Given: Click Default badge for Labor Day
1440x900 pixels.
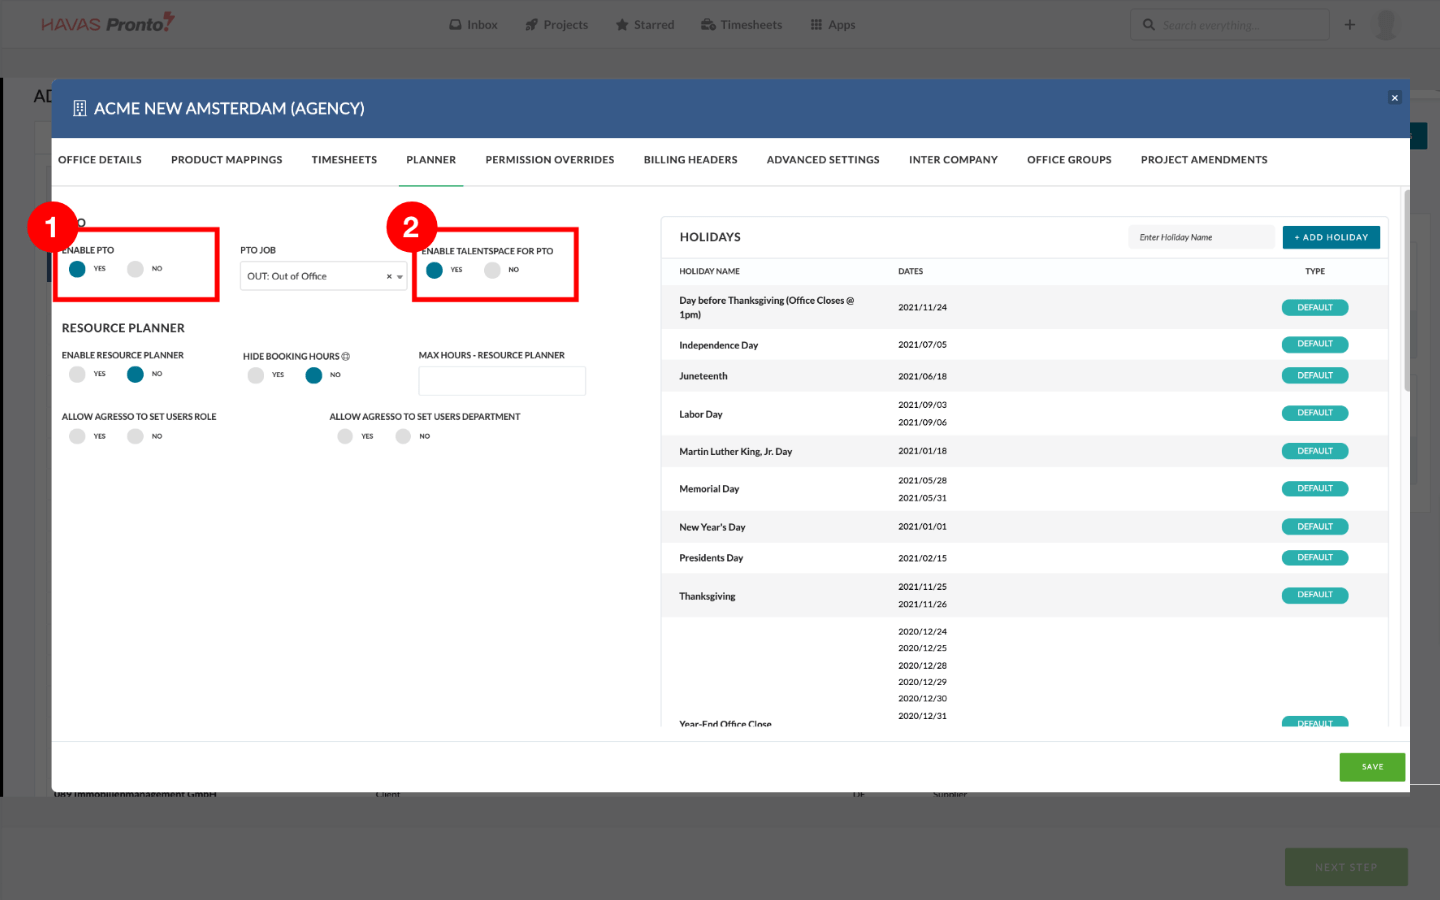Looking at the screenshot, I should click(1315, 413).
